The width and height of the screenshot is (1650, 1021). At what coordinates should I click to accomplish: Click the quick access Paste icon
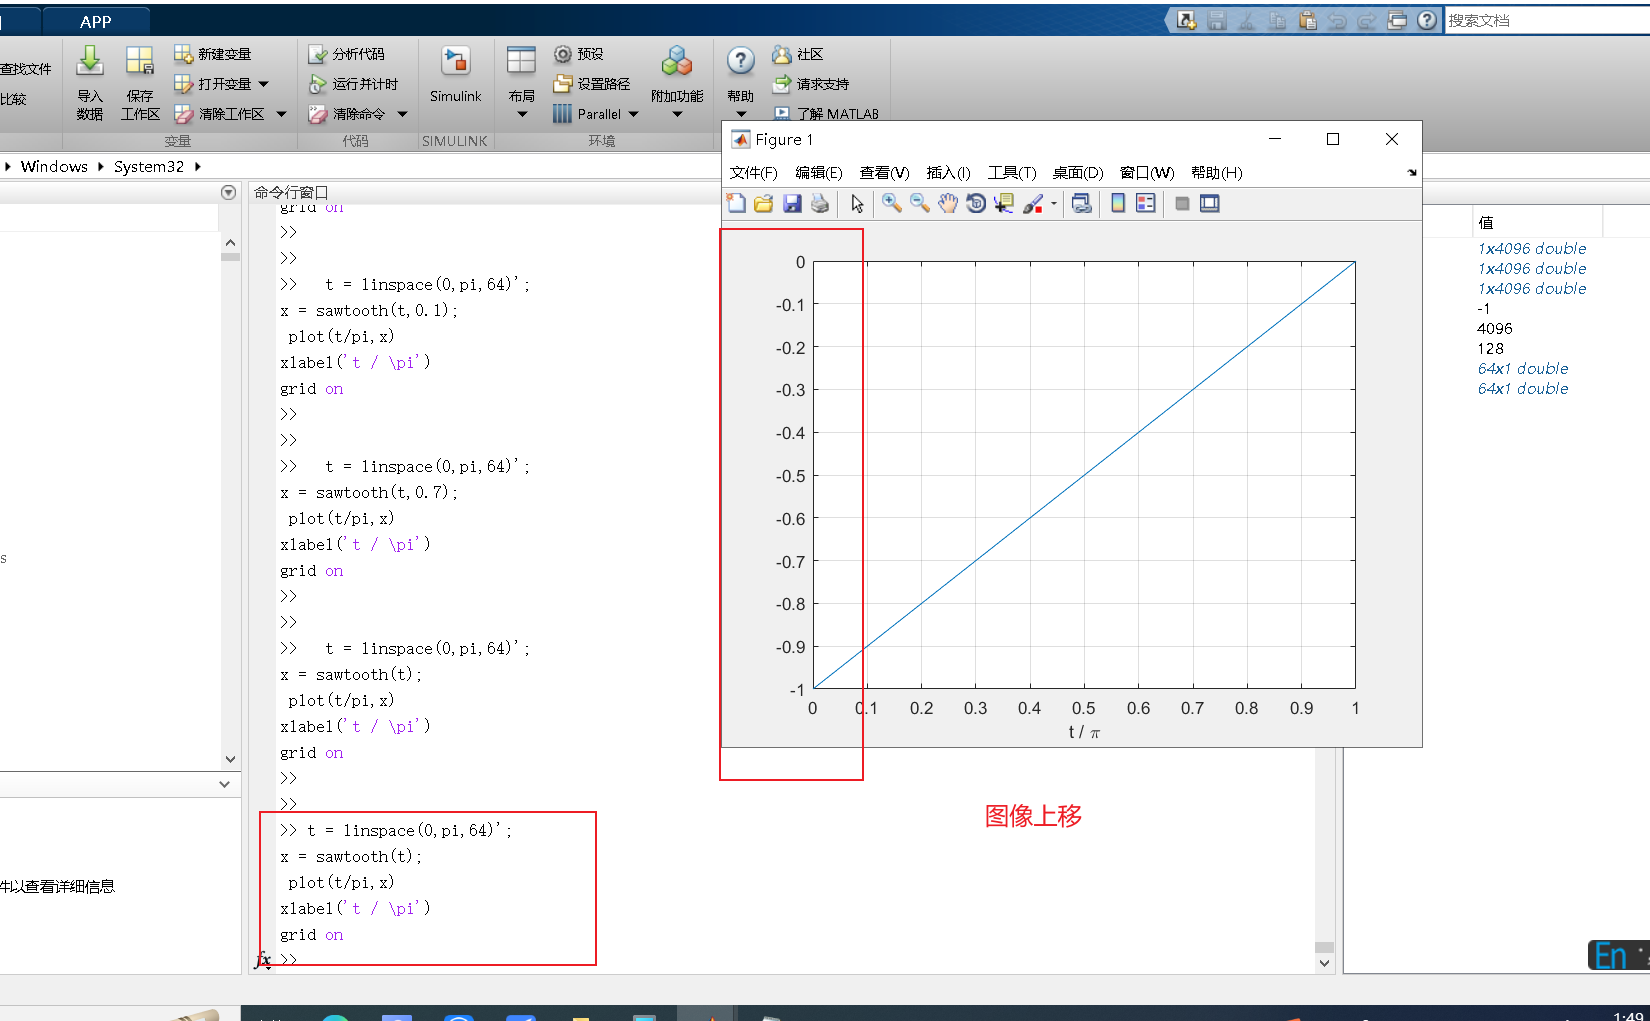(x=1307, y=20)
